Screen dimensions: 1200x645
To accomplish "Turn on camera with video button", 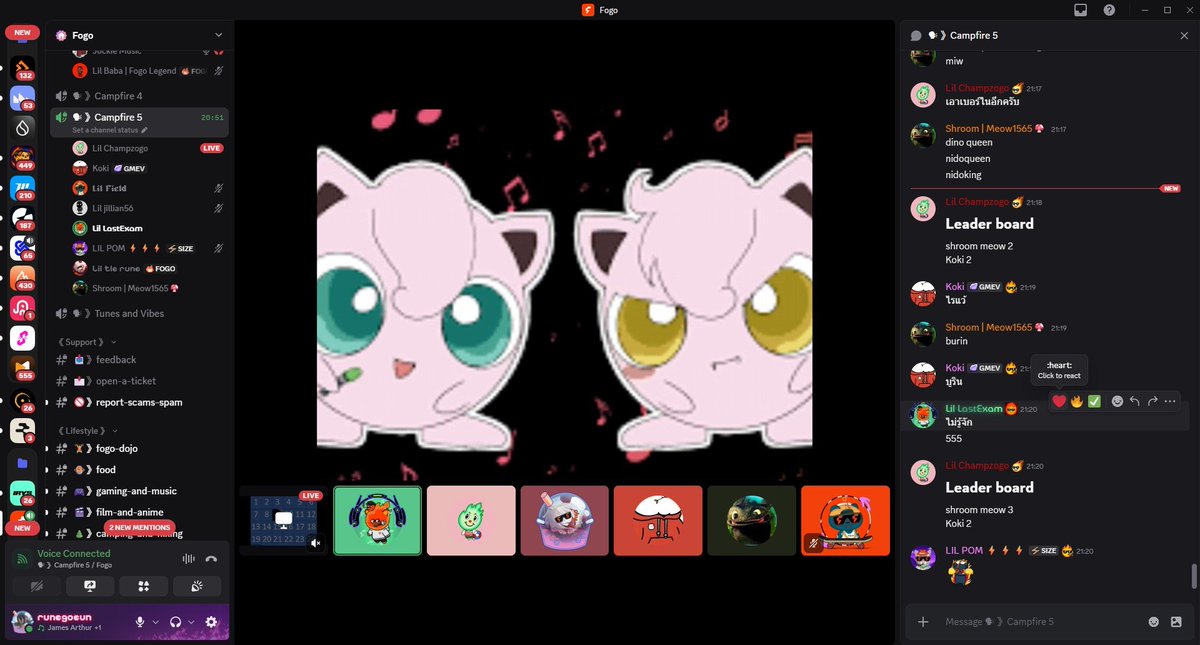I will [x=36, y=587].
